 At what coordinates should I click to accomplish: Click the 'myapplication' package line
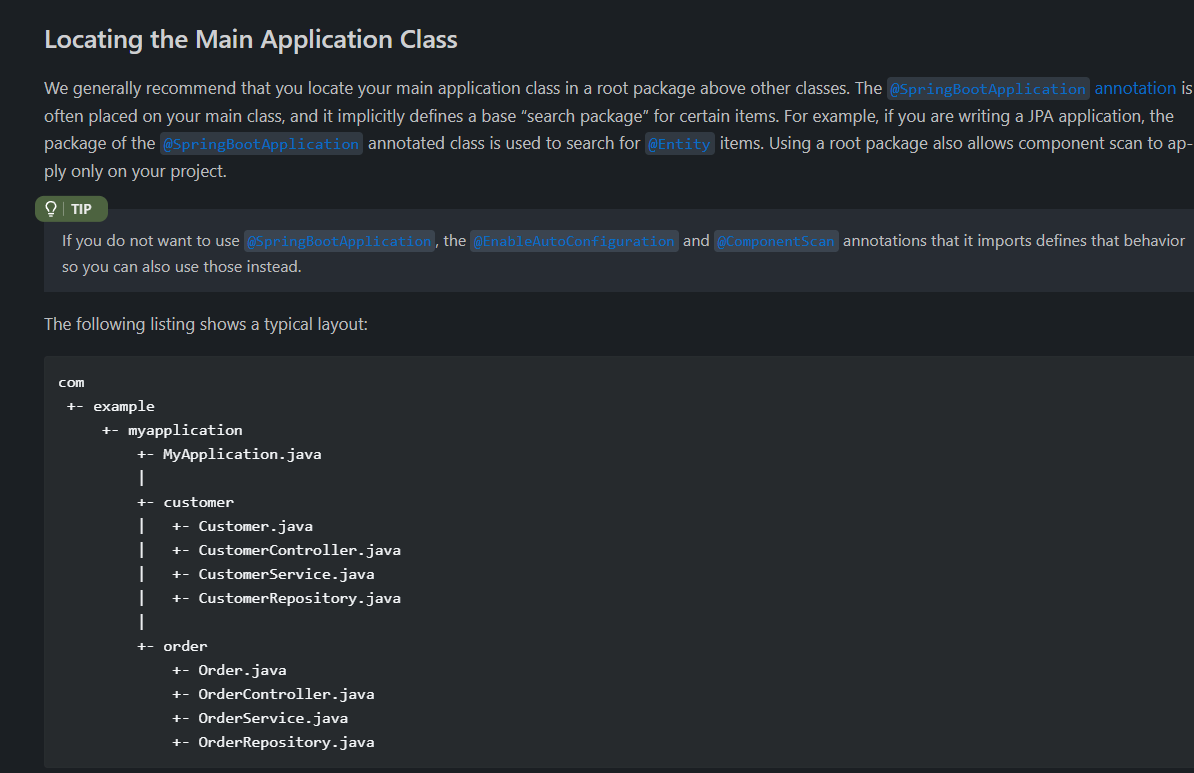[x=185, y=430]
